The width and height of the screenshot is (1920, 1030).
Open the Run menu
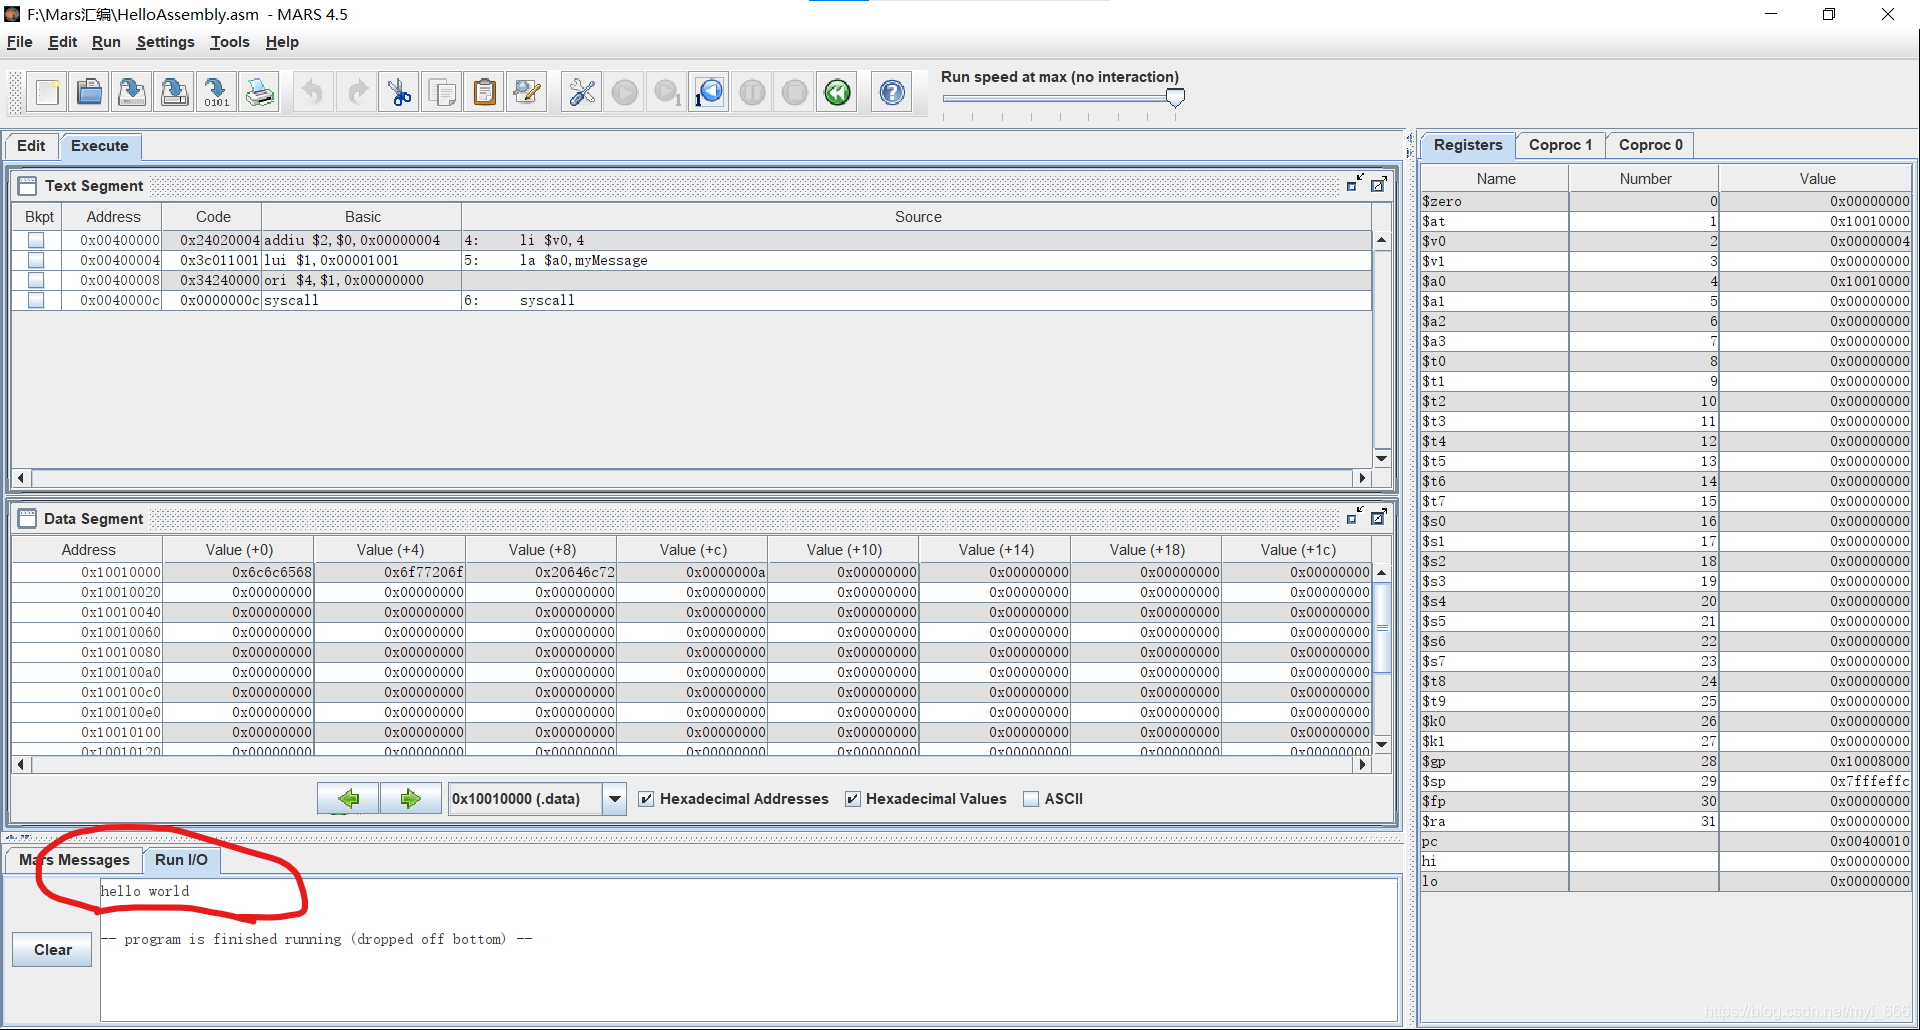pyautogui.click(x=106, y=42)
